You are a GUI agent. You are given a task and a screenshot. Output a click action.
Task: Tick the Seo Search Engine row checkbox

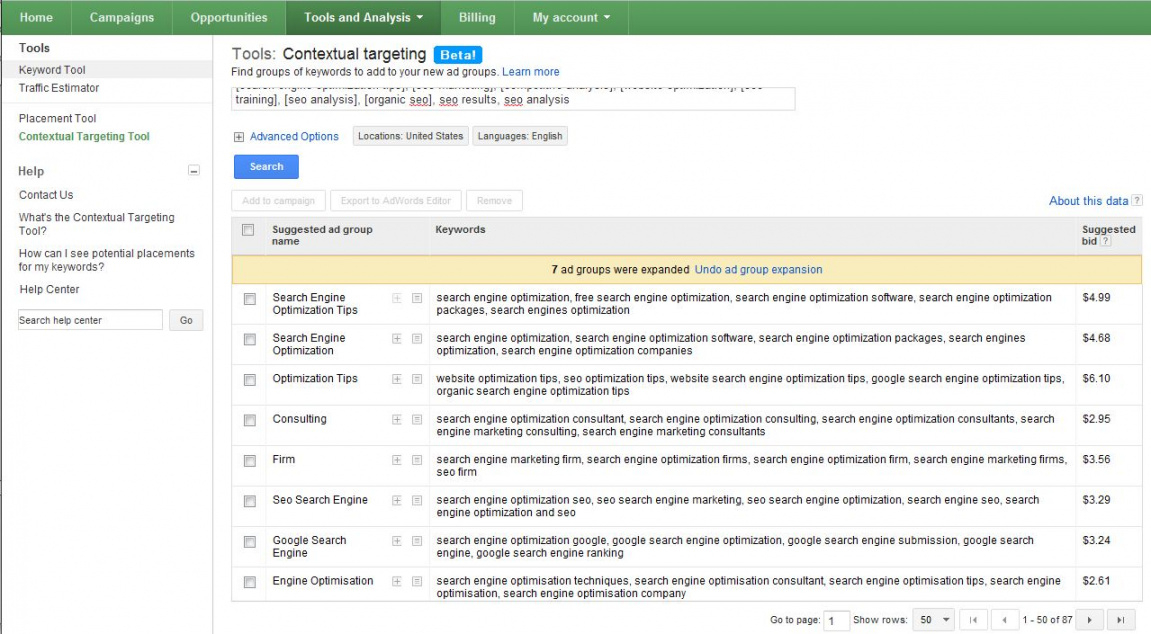[x=250, y=501]
